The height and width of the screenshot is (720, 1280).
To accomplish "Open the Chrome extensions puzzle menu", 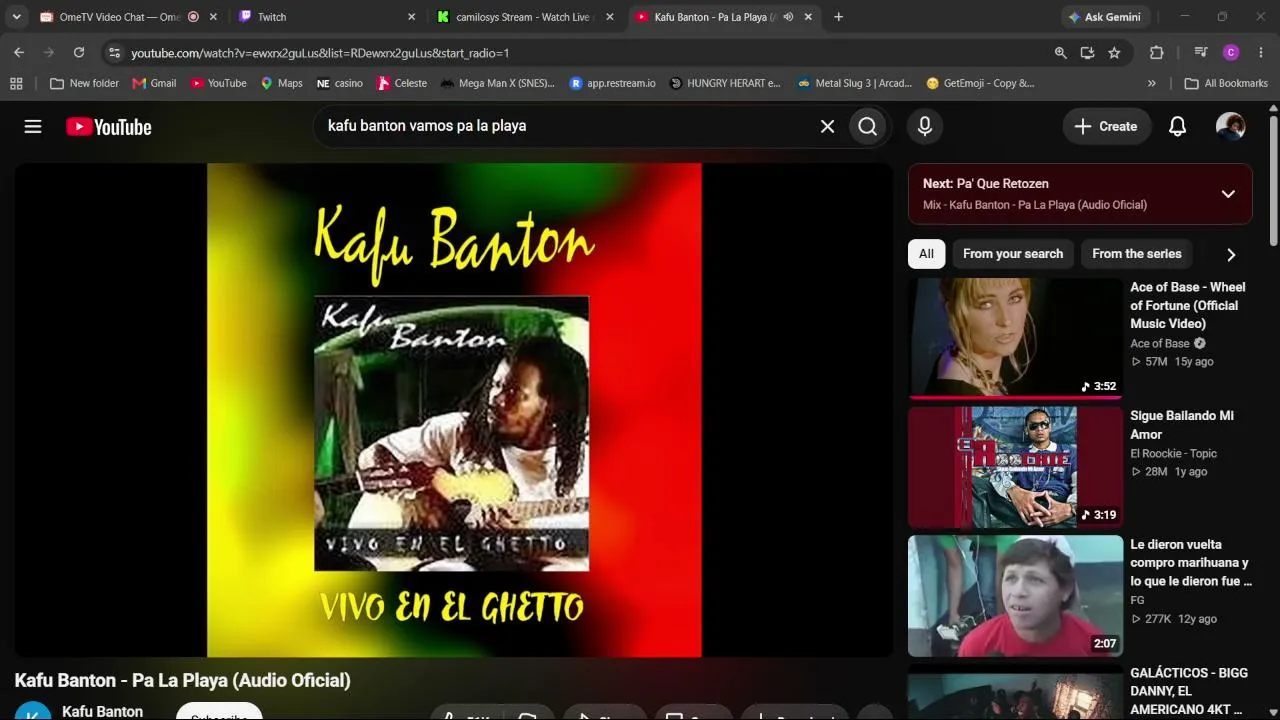I will (1157, 53).
